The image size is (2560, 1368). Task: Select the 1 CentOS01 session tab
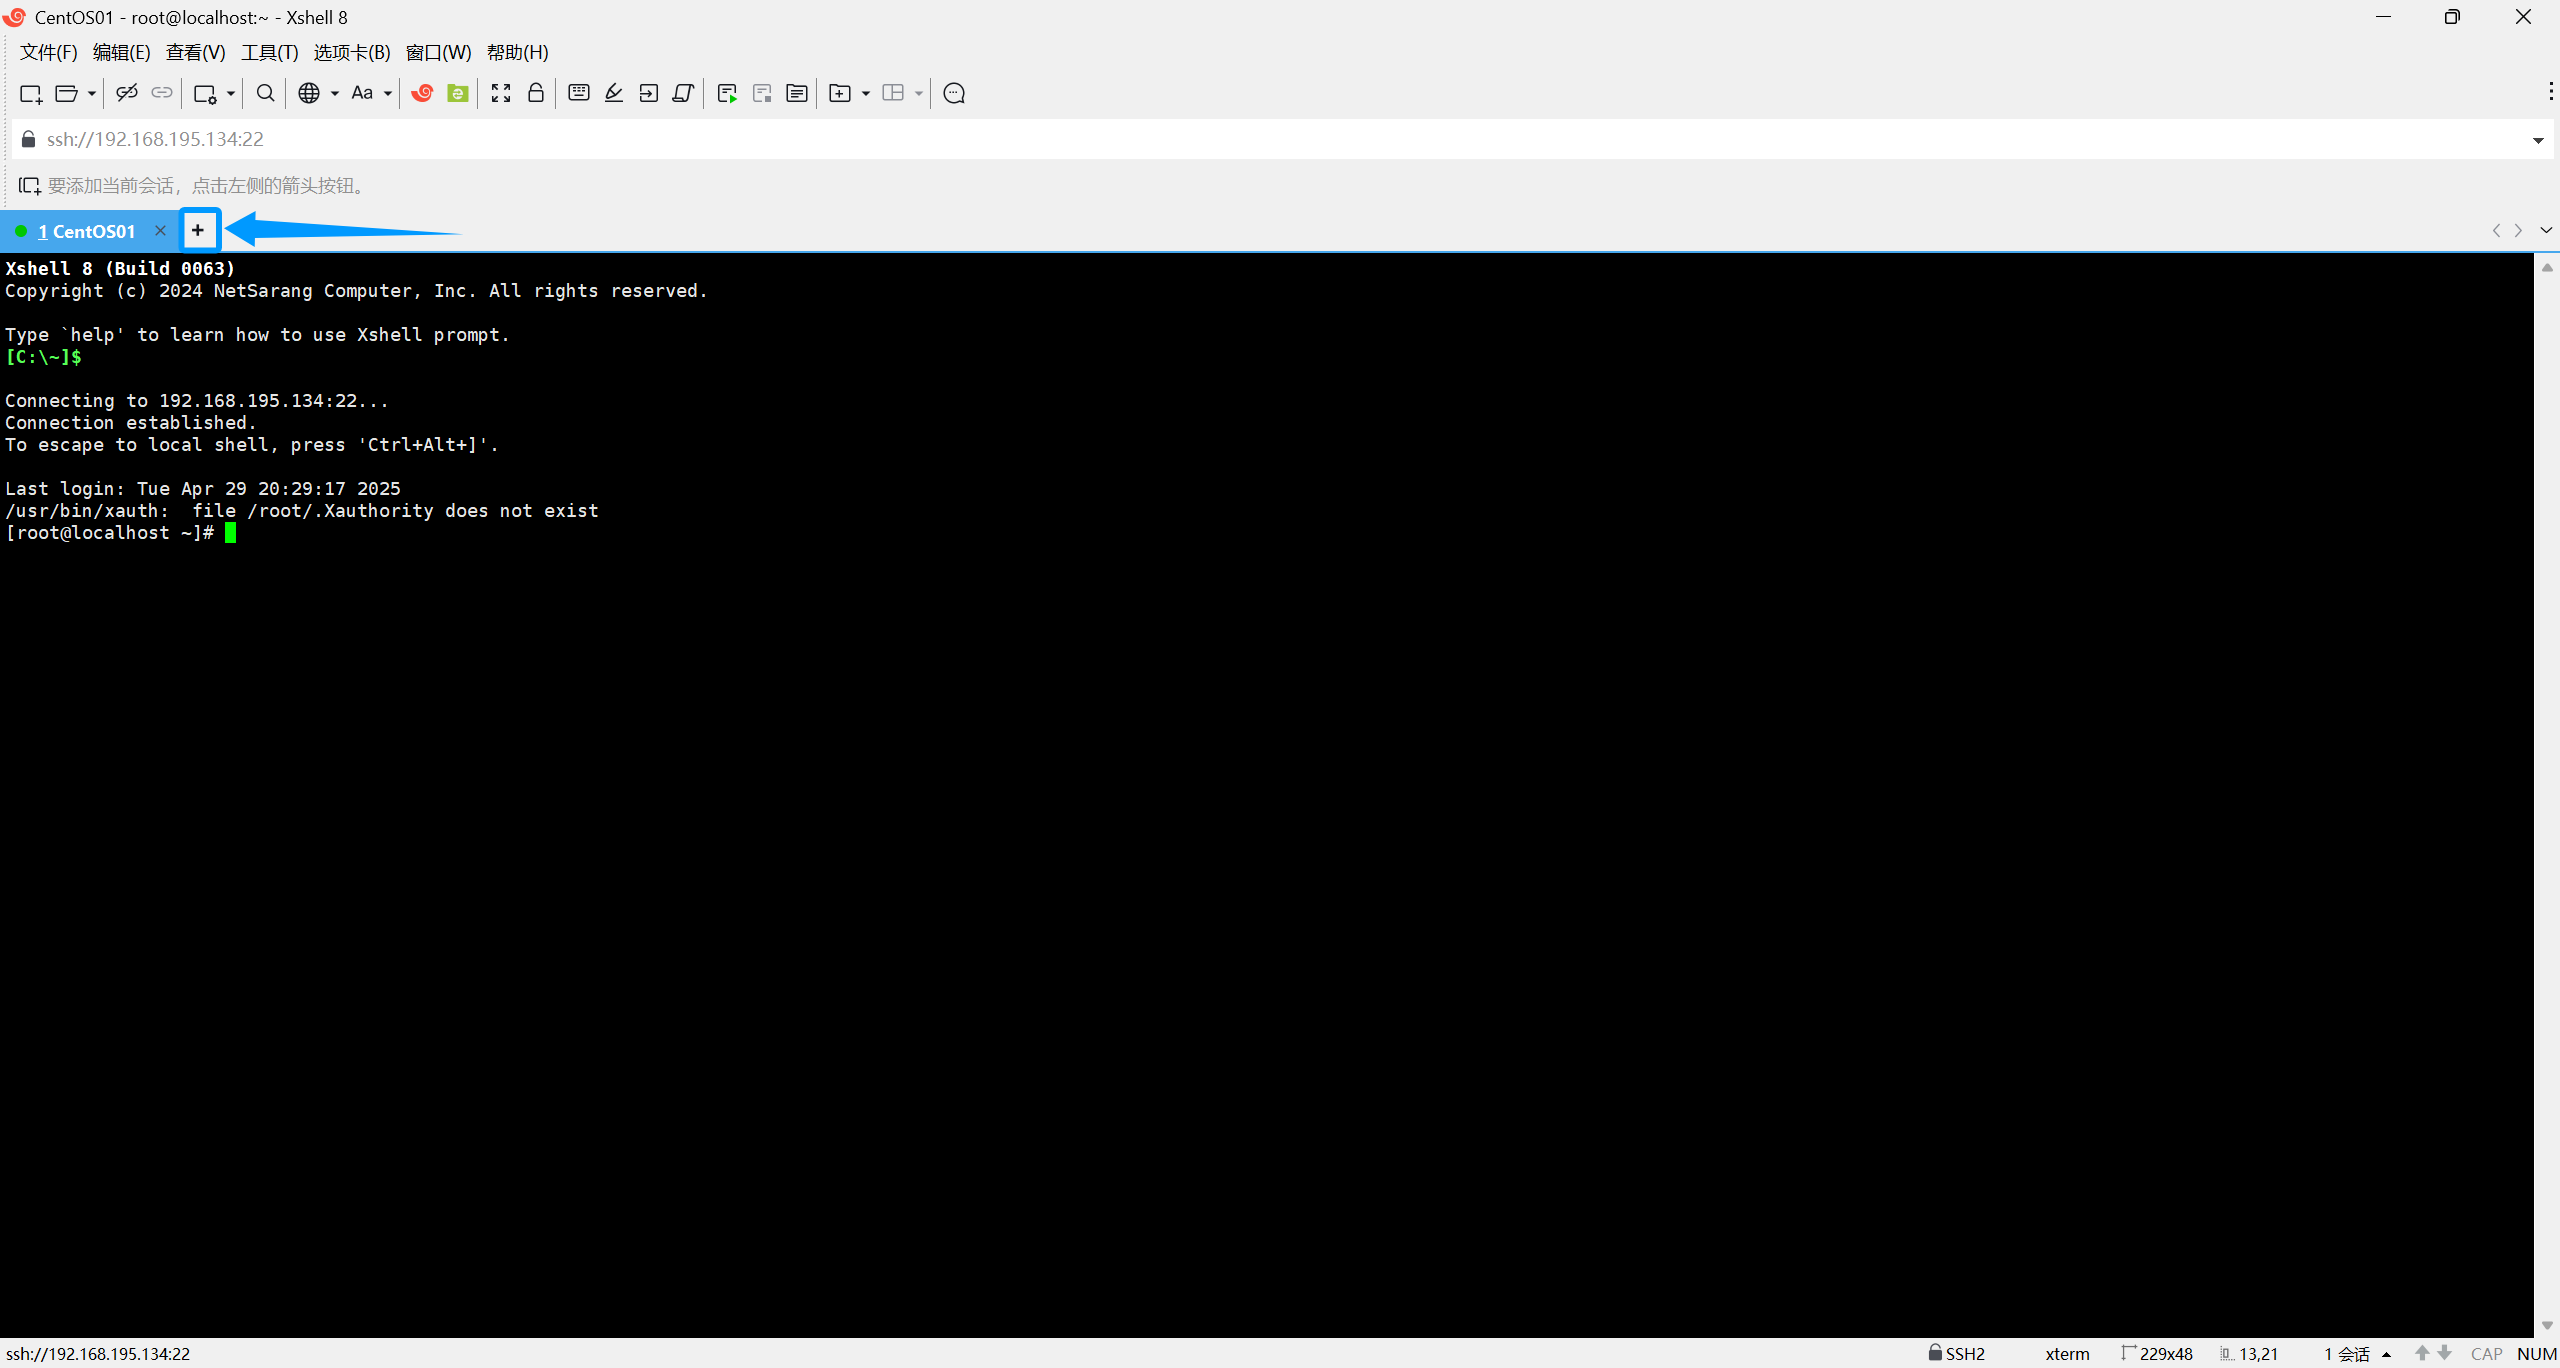pos(86,231)
